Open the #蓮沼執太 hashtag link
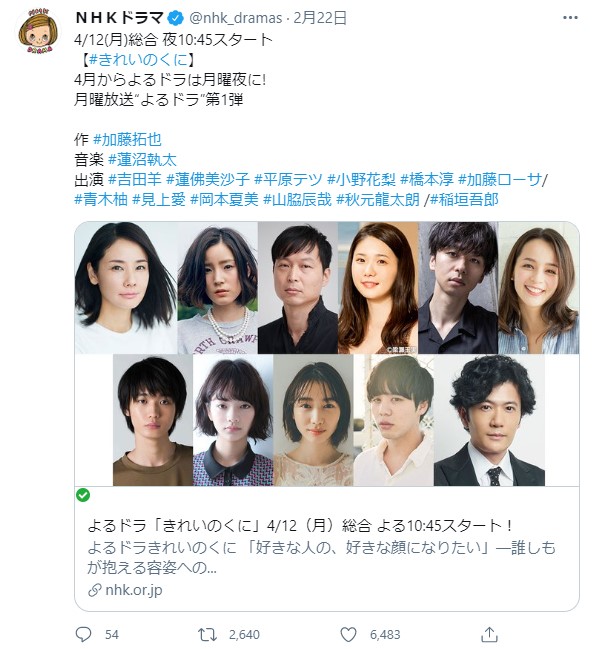 point(142,160)
